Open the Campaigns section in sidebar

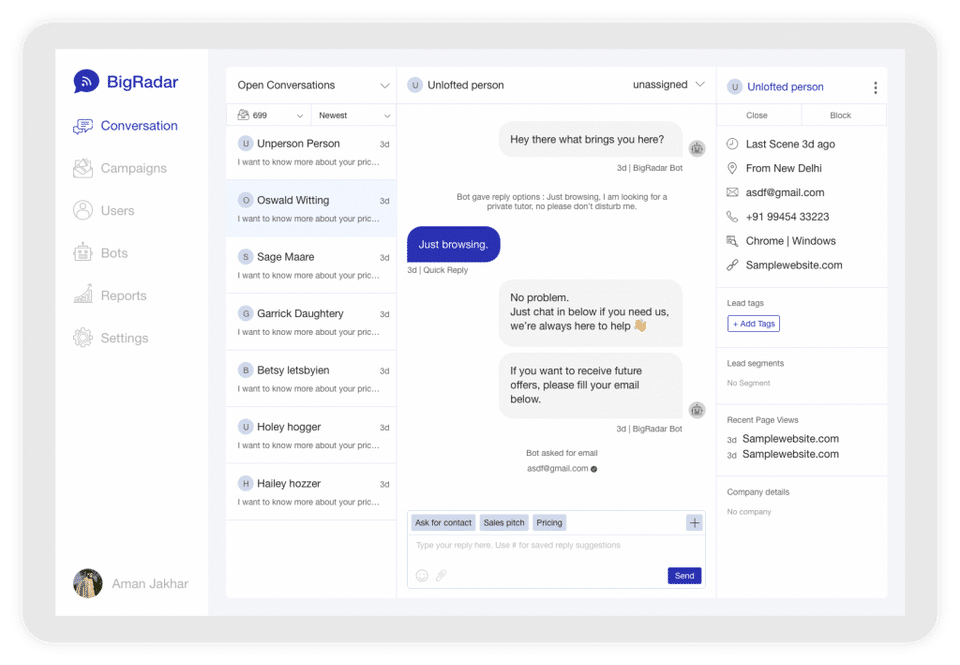(x=120, y=168)
